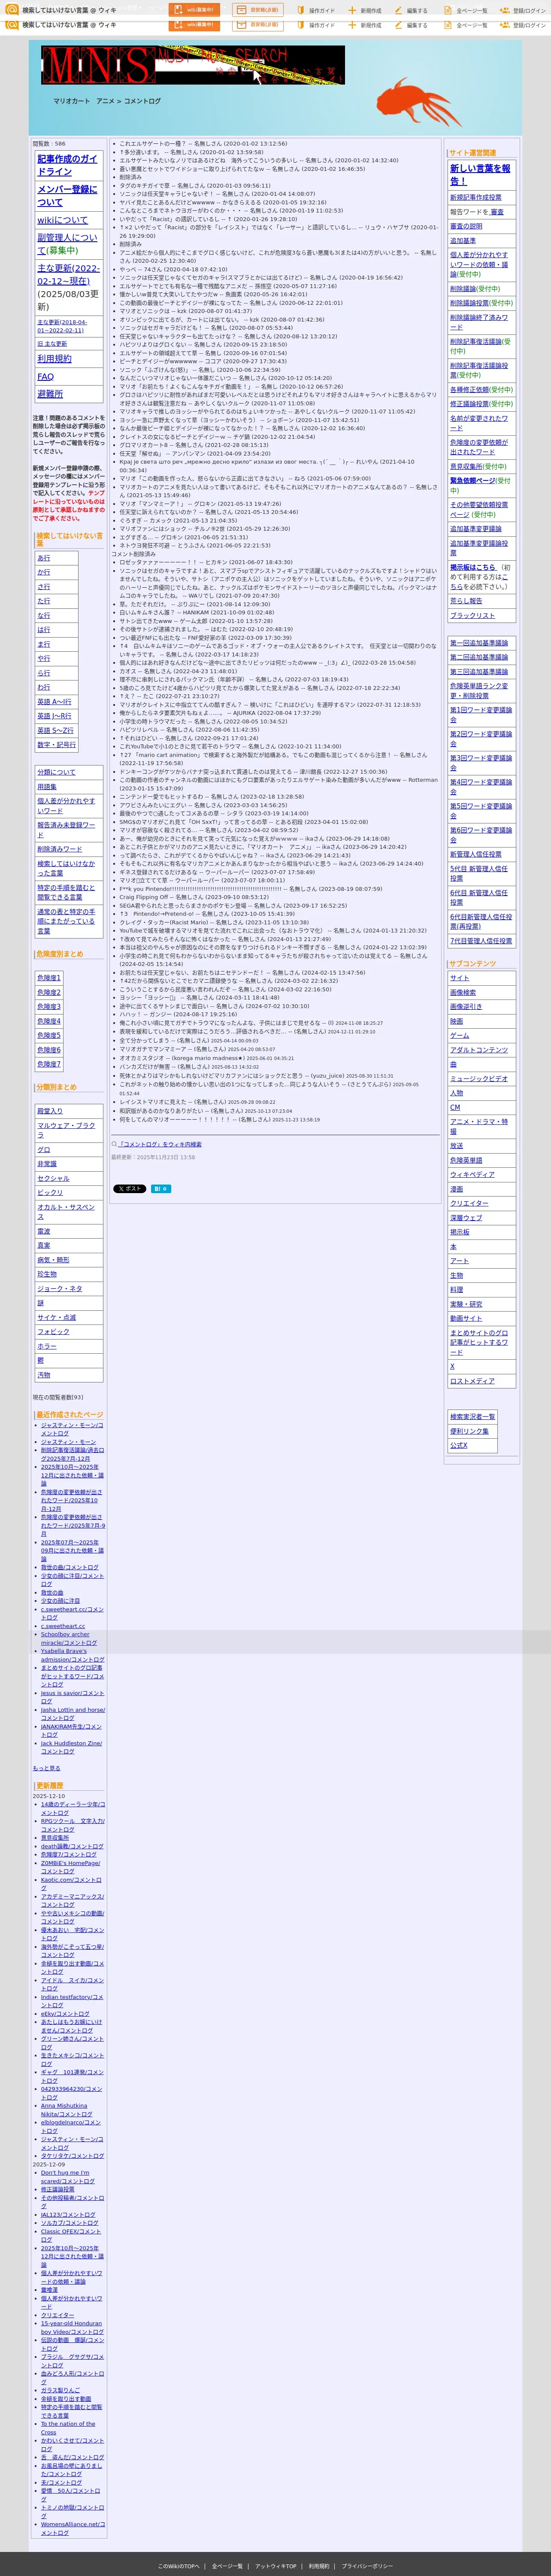Select 英語 A~I行 index entry
This screenshot has height=2576, width=551.
pyautogui.click(x=54, y=702)
